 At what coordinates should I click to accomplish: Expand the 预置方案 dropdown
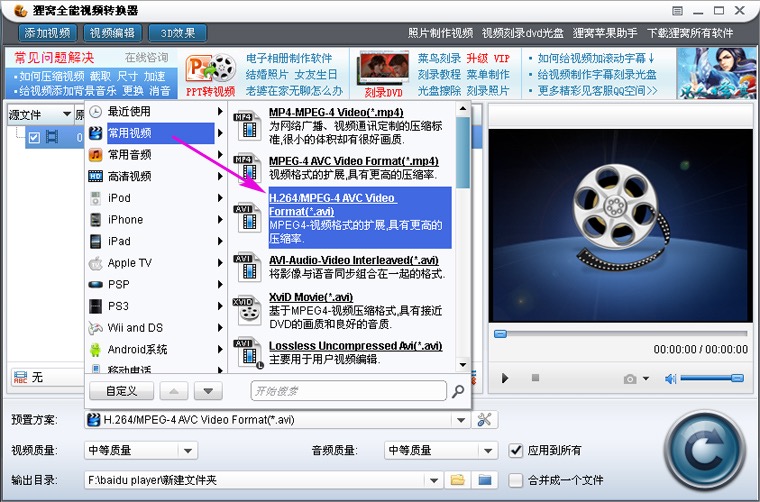coord(460,420)
